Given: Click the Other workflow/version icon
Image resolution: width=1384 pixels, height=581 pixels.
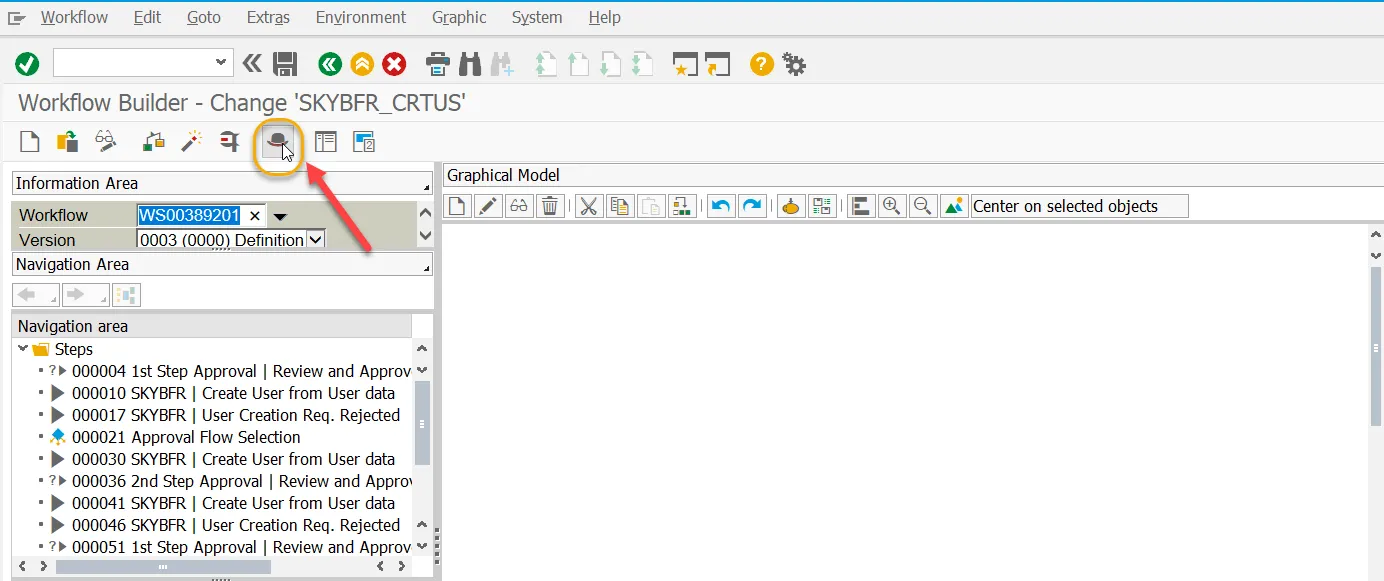Looking at the screenshot, I should click(67, 142).
